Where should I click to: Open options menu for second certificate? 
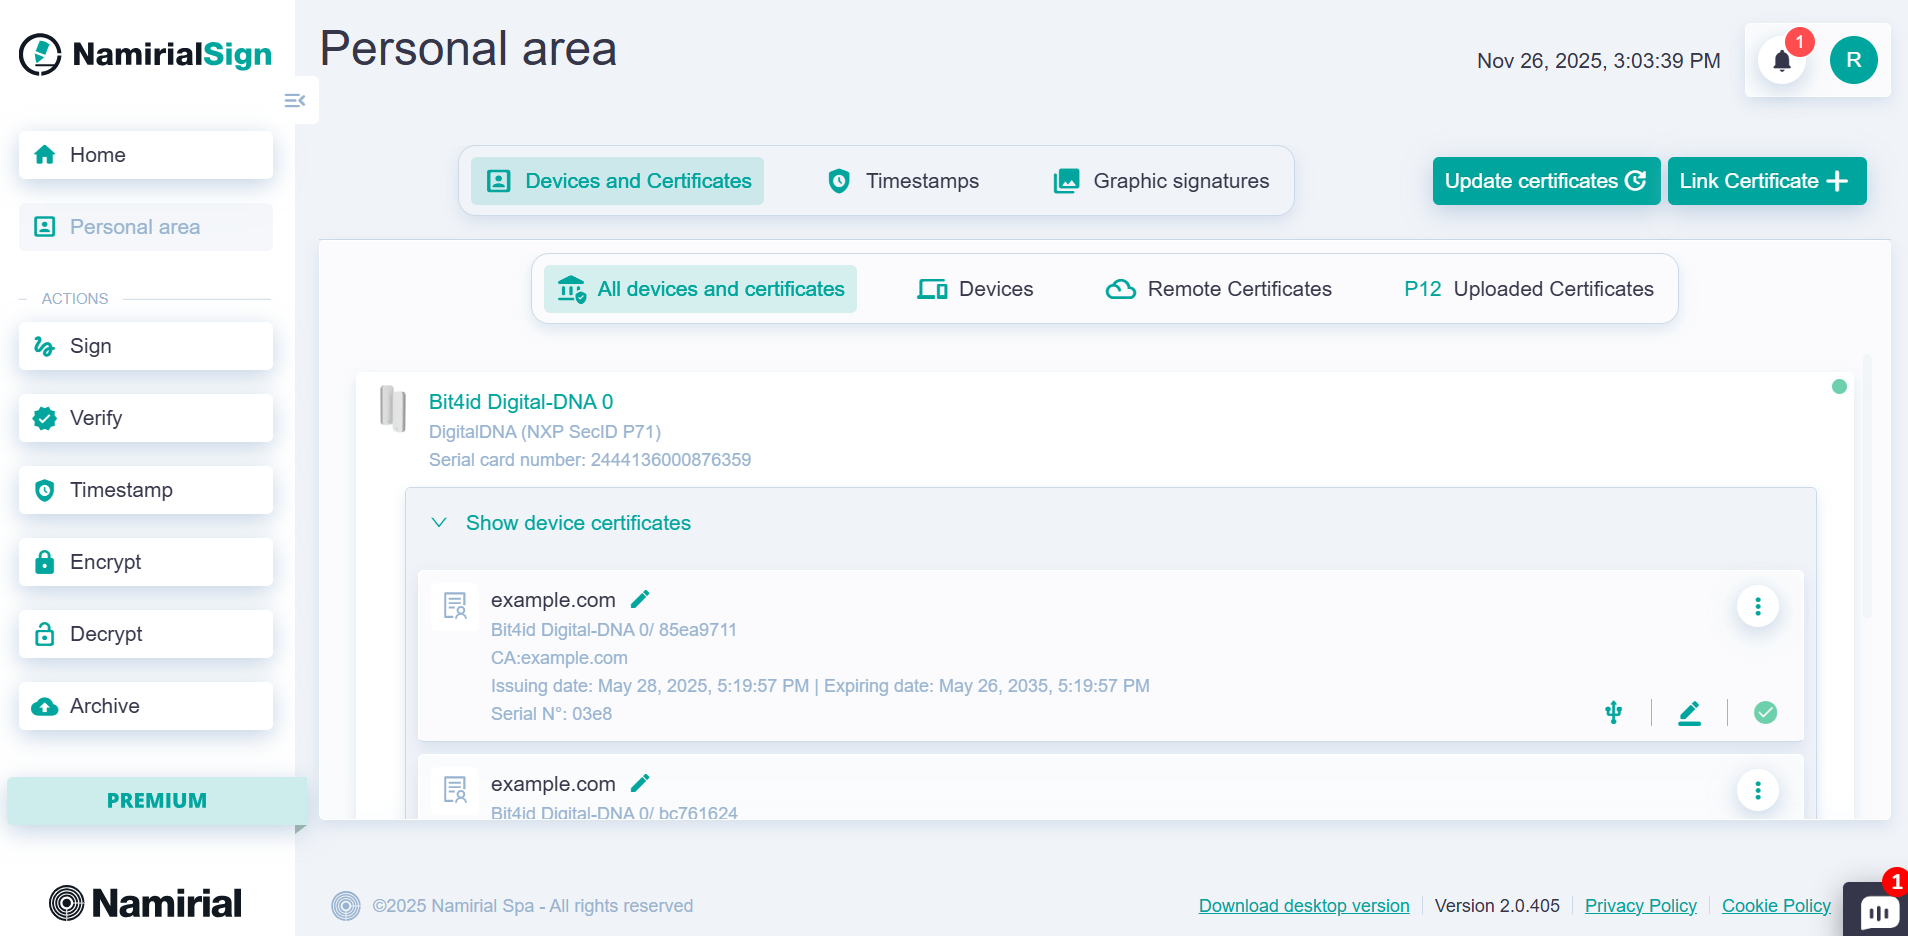click(x=1757, y=790)
